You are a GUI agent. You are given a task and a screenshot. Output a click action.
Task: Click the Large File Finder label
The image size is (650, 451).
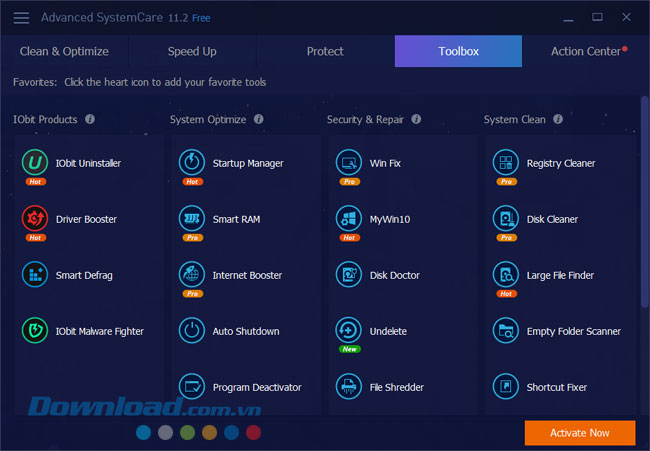tap(560, 275)
